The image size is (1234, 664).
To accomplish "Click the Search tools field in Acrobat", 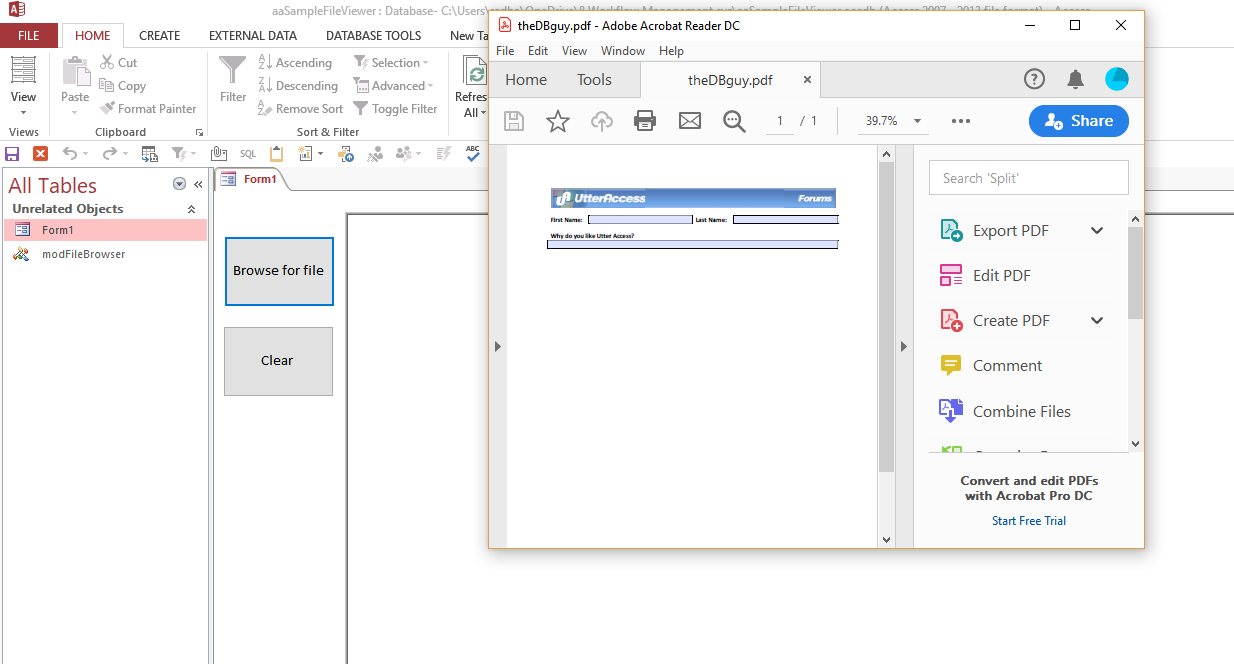I will [x=1029, y=178].
